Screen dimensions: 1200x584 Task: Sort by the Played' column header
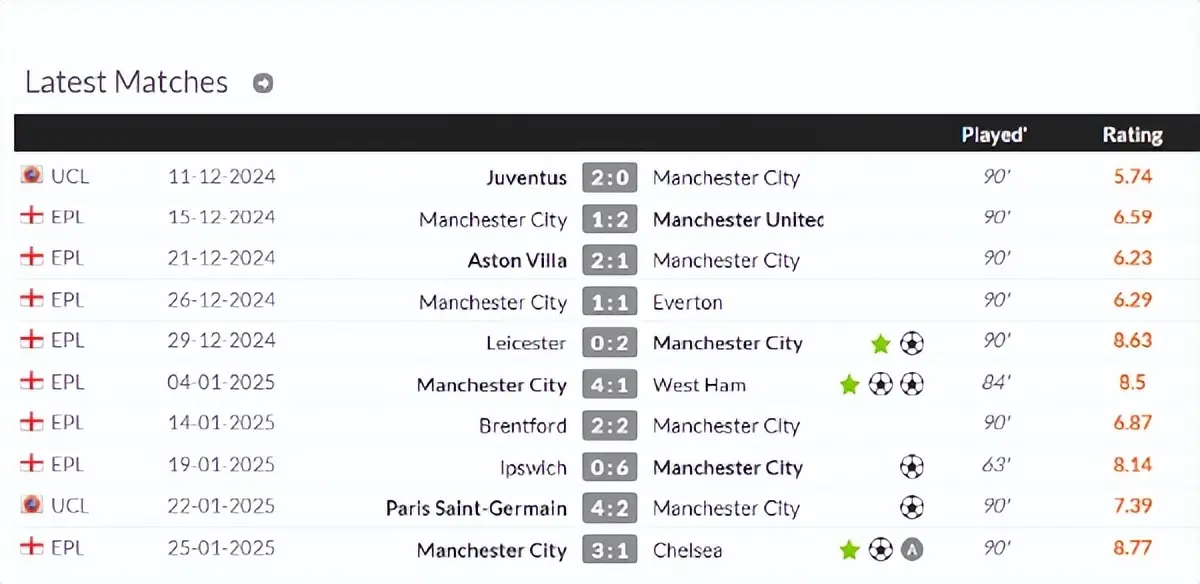pos(994,134)
